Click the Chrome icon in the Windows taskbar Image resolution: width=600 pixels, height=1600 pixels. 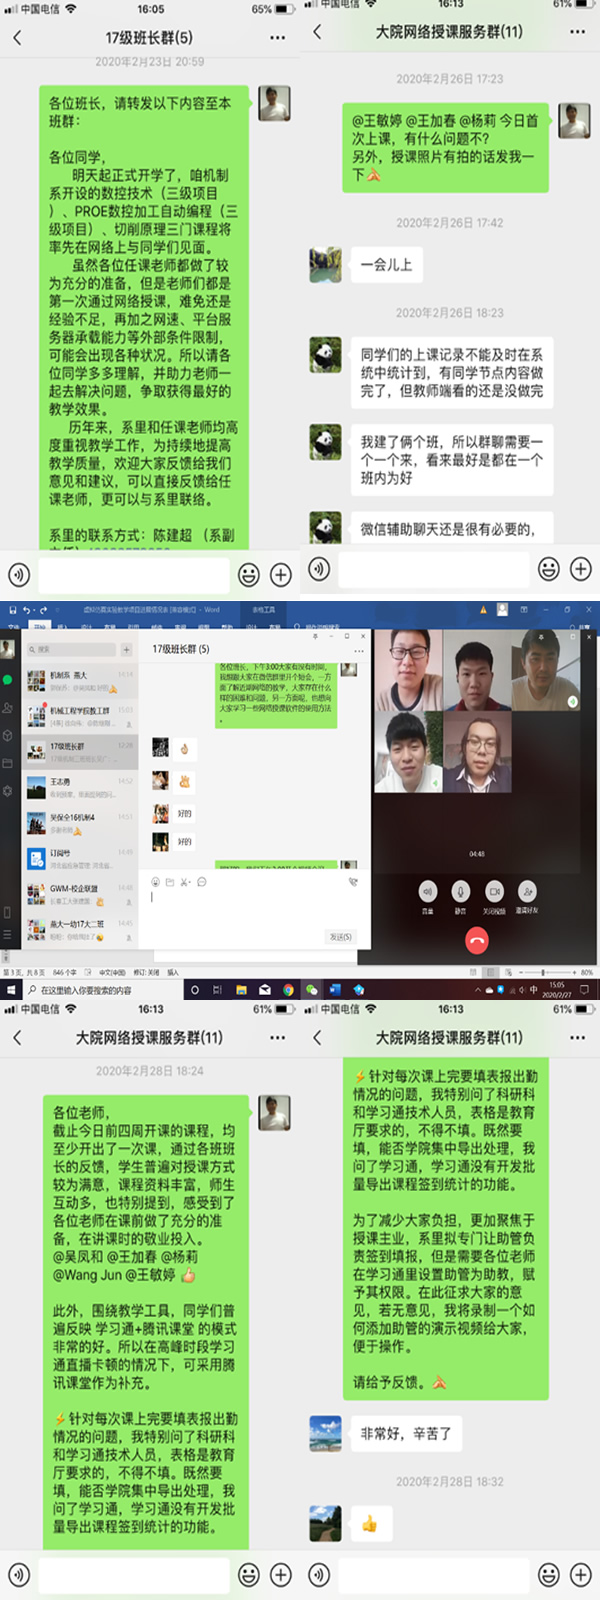pyautogui.click(x=288, y=990)
